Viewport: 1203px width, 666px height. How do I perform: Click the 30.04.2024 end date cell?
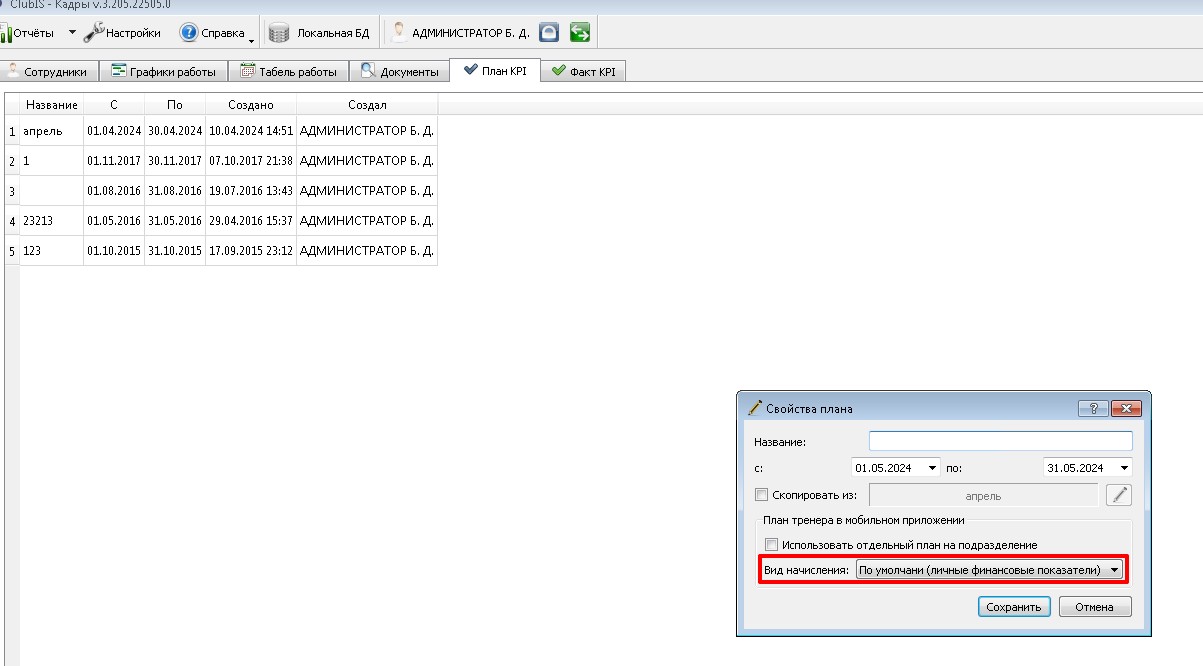[175, 131]
